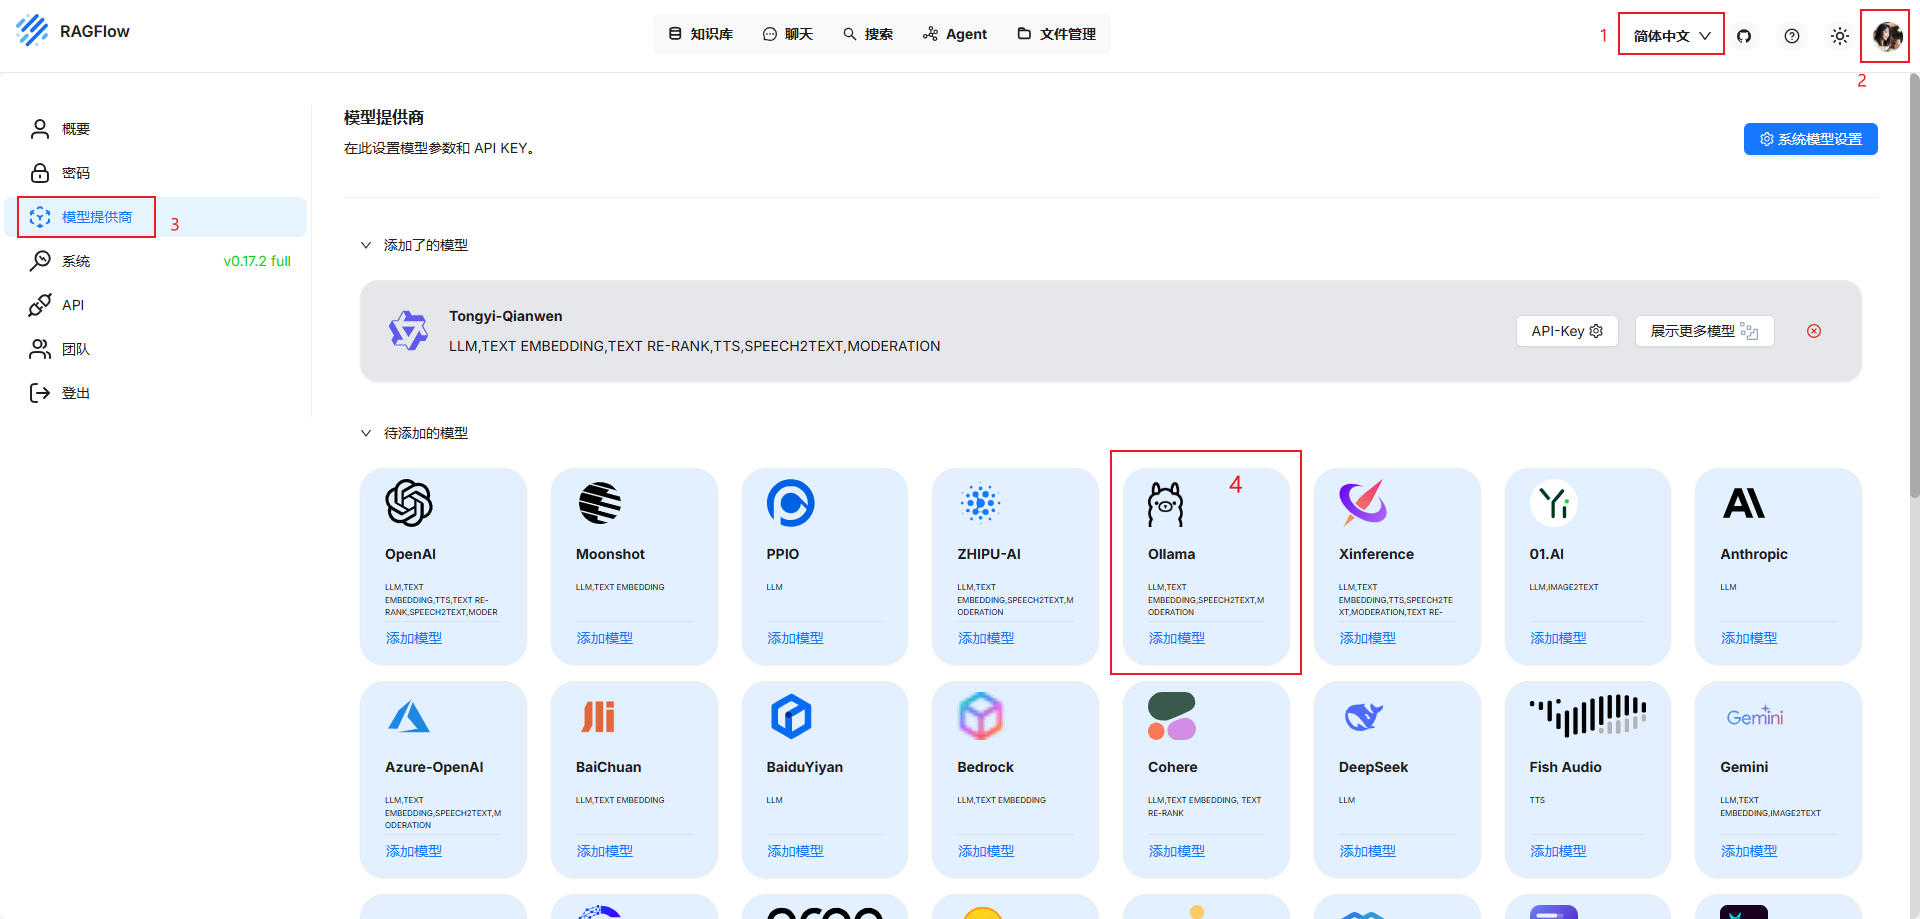Click 添加模型 under DeepSeek
The height and width of the screenshot is (919, 1920).
pos(1368,851)
